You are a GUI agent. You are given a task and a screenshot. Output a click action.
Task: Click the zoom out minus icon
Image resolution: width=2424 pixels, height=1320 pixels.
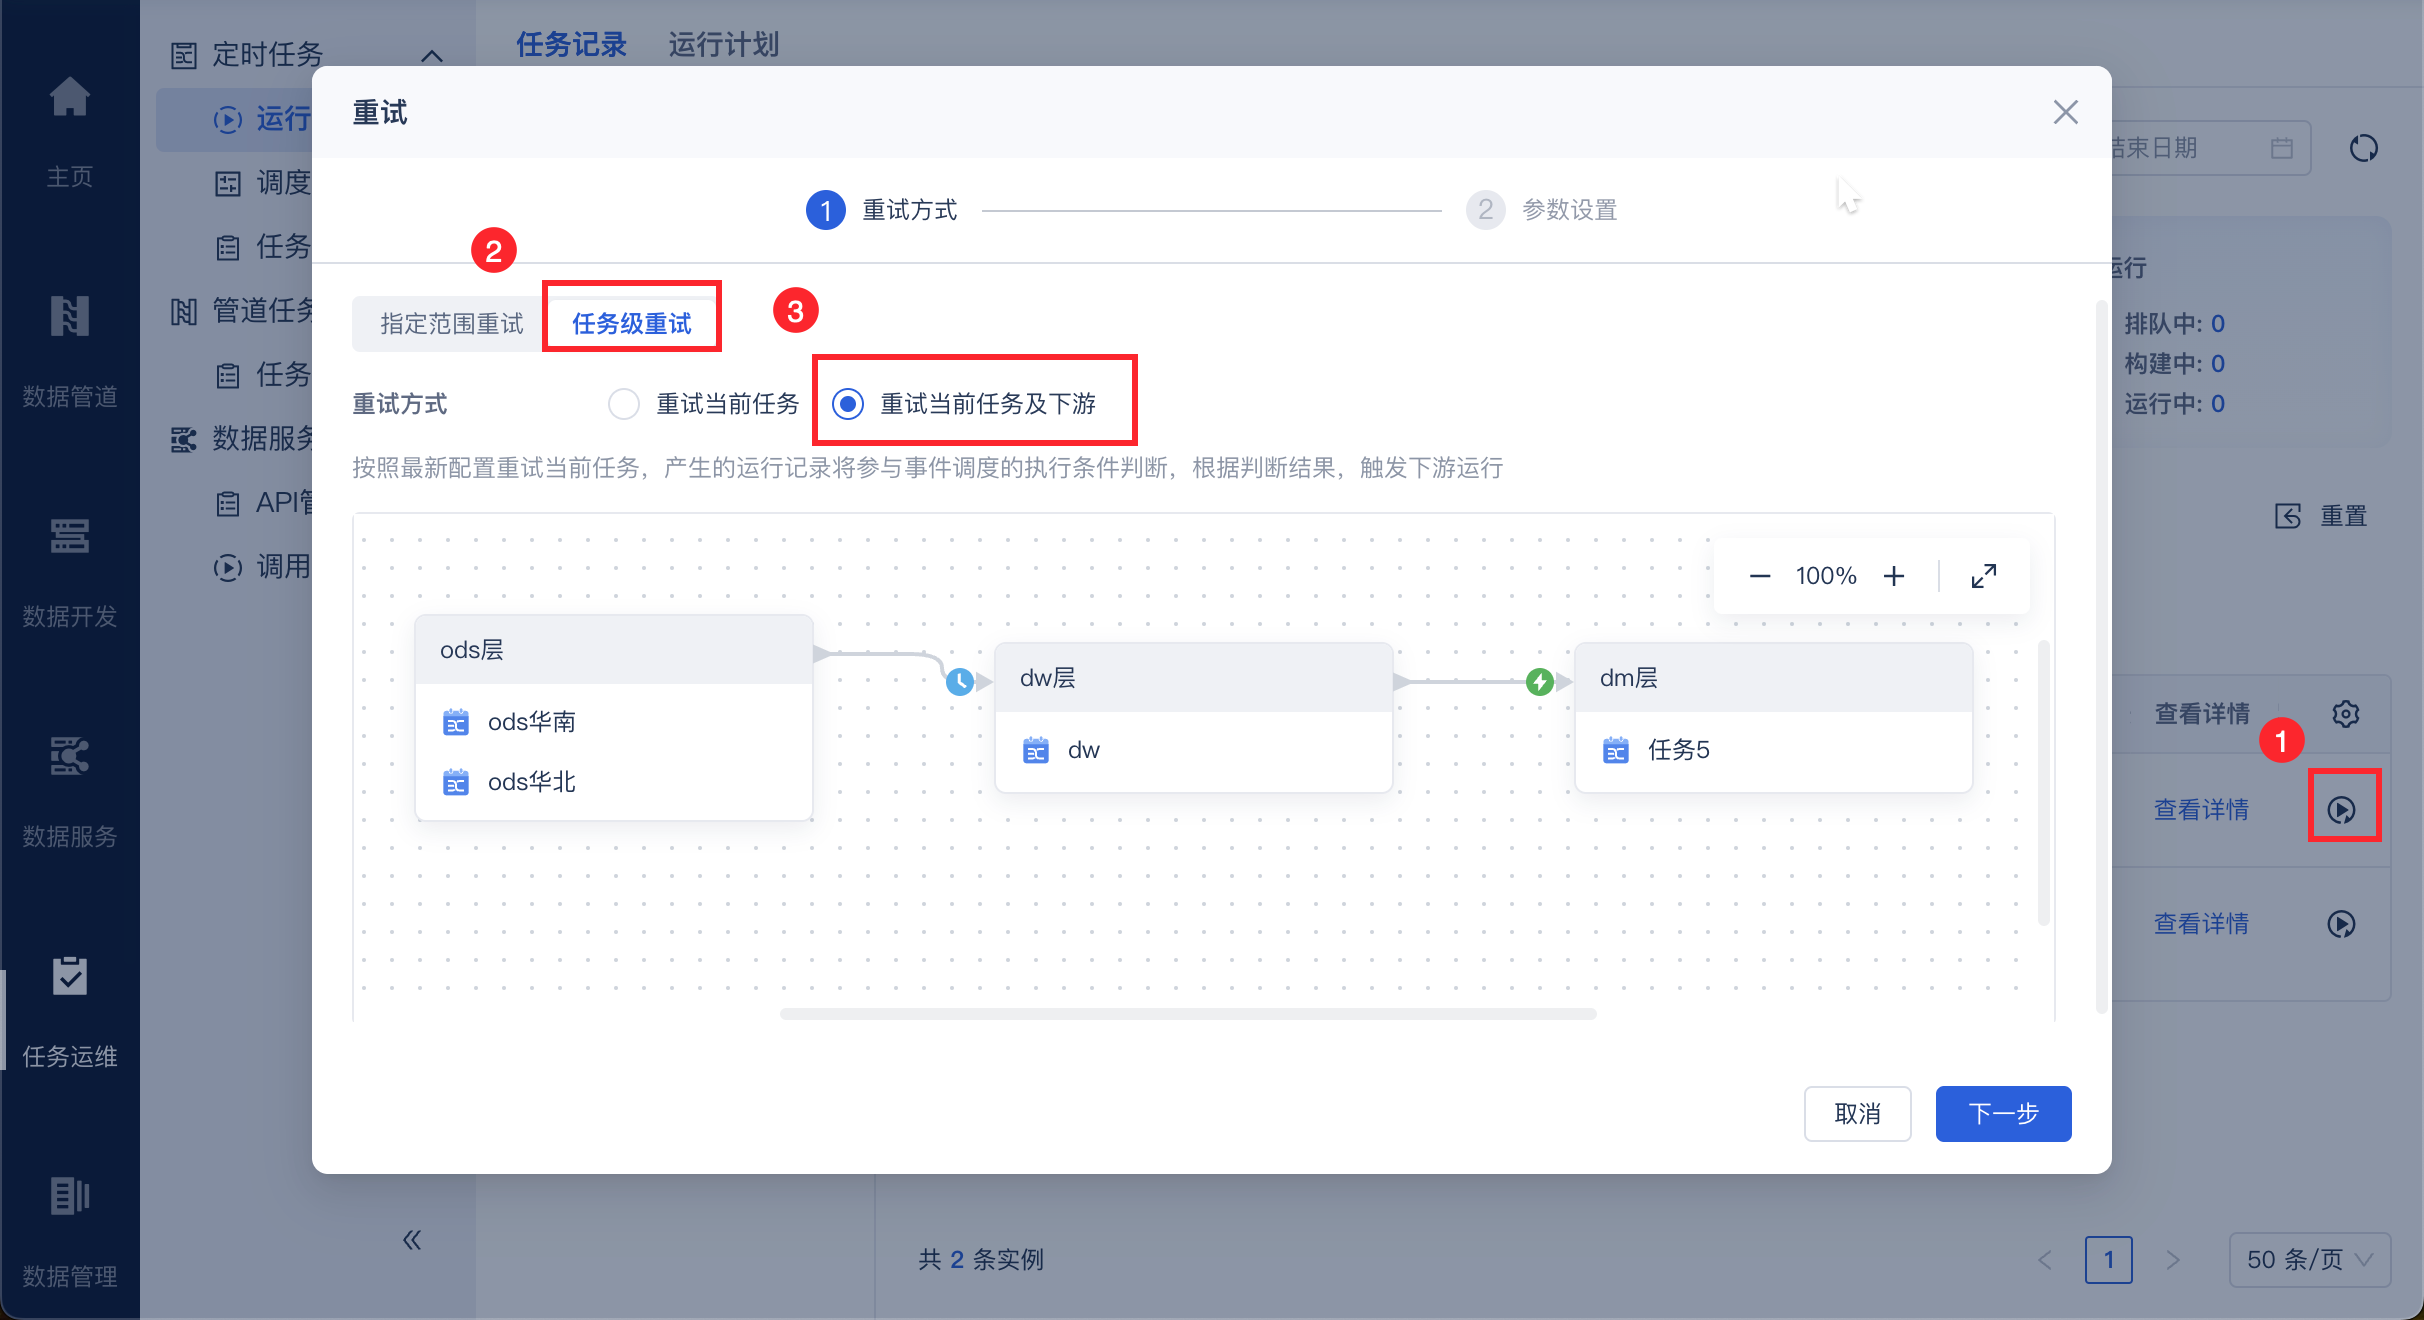(x=1760, y=576)
